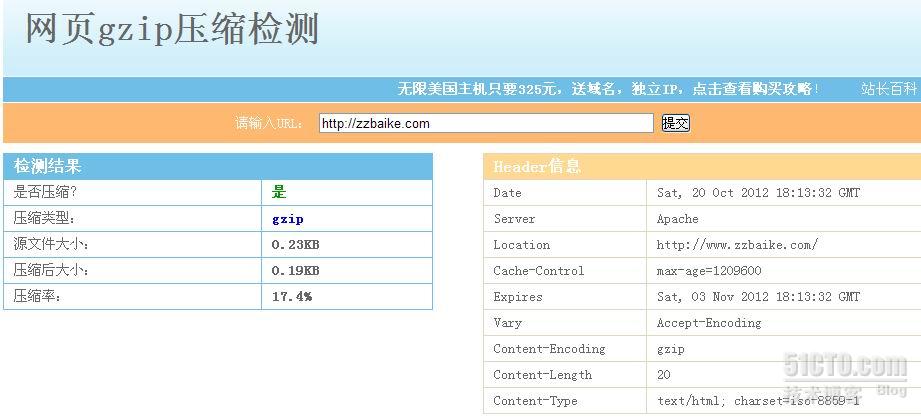Click the 提交 submit button

(675, 123)
